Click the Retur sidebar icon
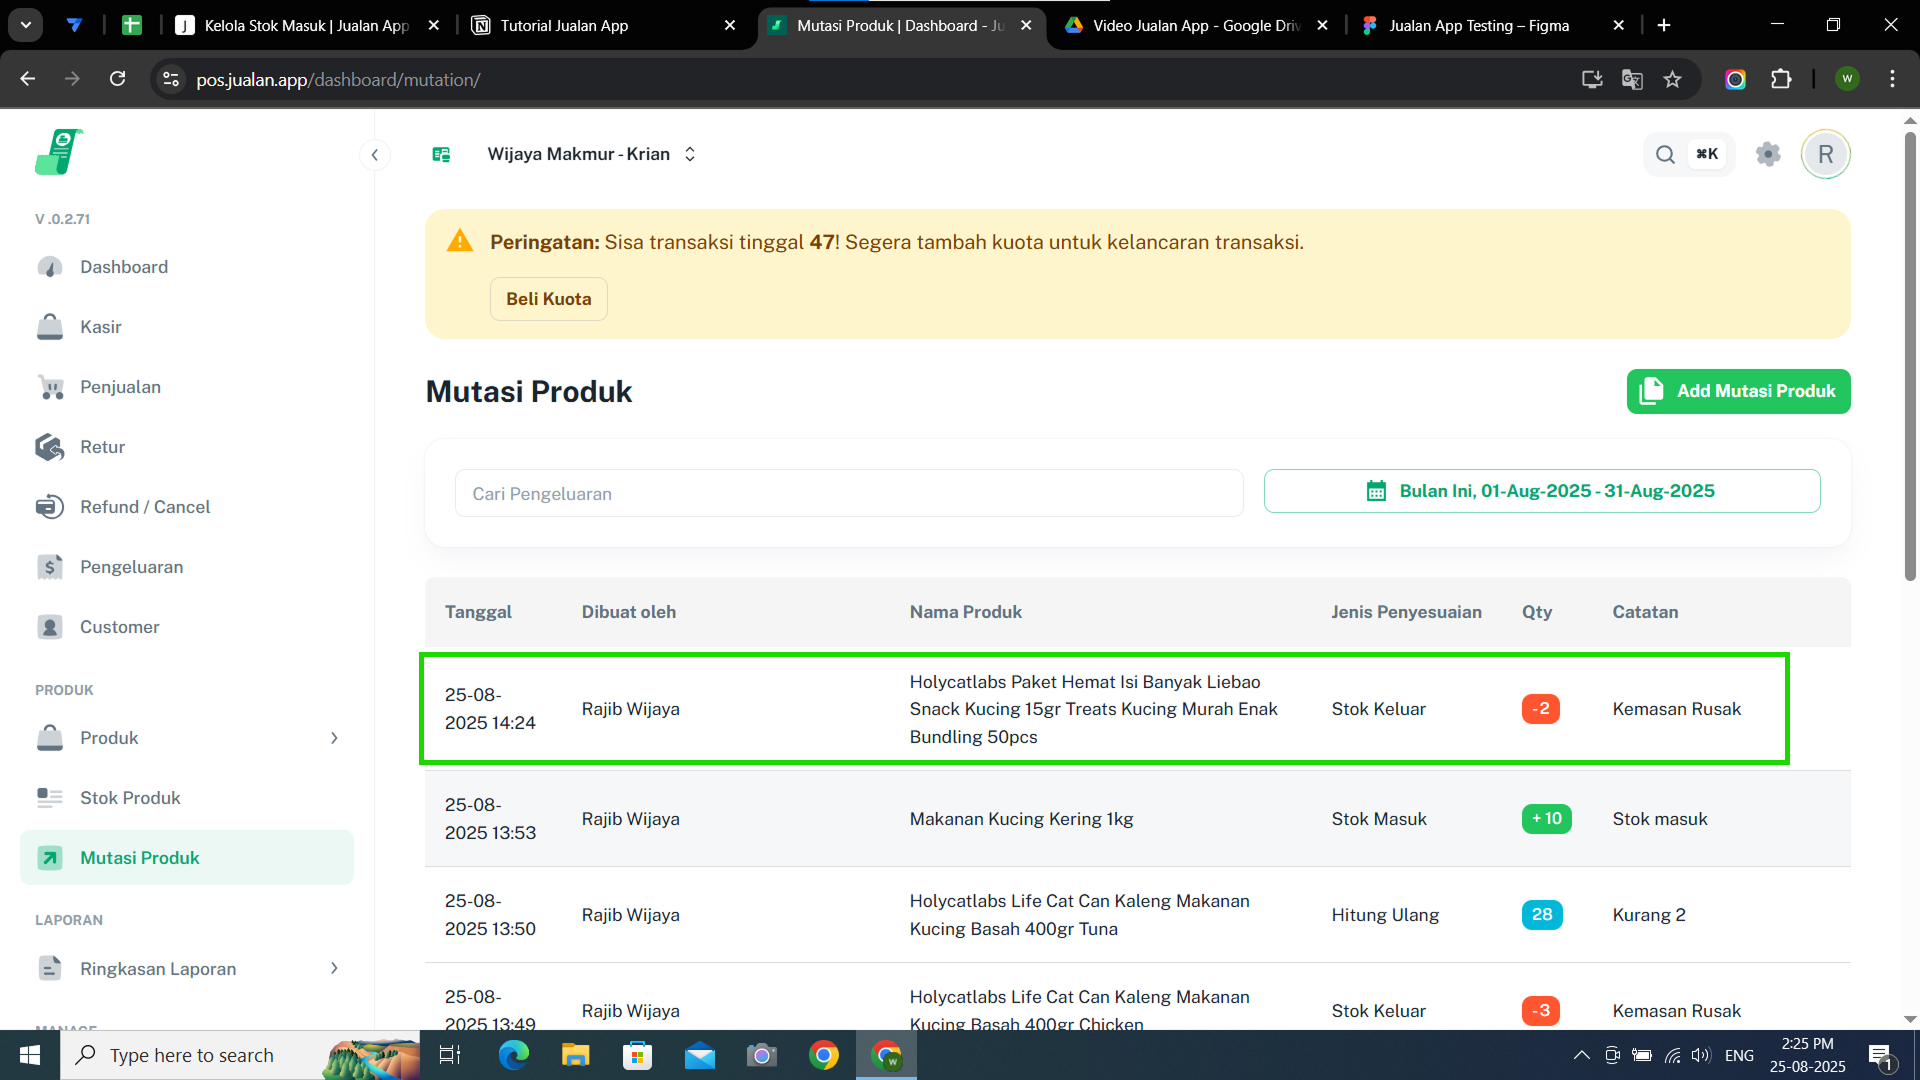The image size is (1920, 1080). point(50,447)
